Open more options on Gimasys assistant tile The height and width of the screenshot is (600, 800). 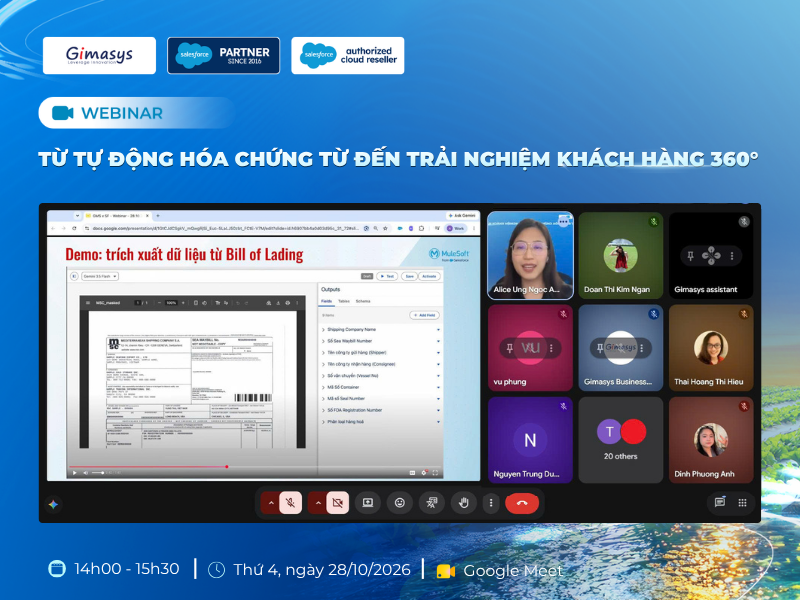click(x=732, y=256)
